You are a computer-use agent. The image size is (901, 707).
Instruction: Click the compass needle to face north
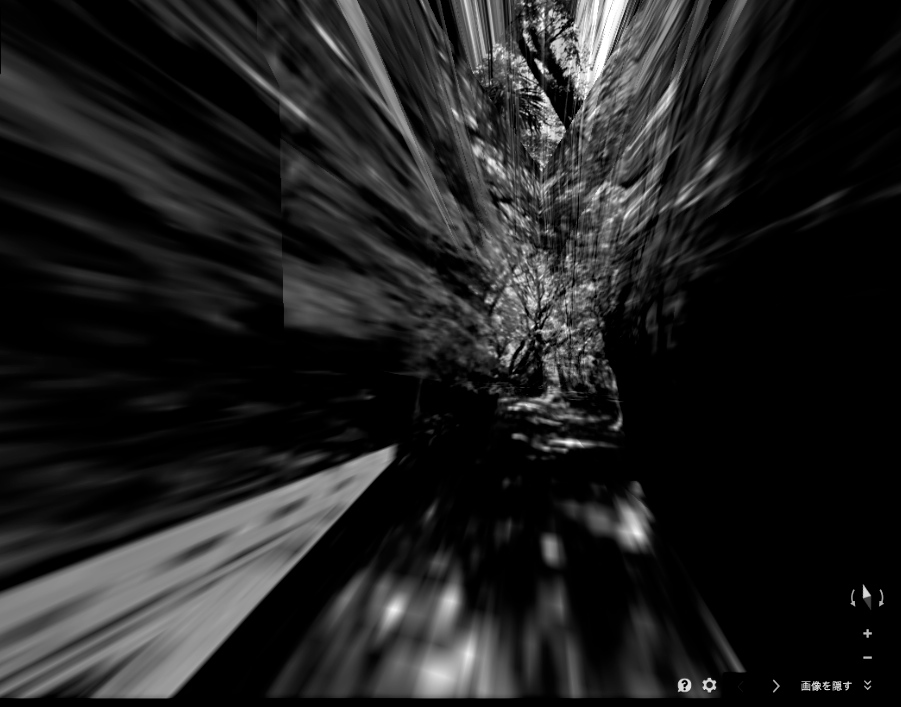[867, 597]
